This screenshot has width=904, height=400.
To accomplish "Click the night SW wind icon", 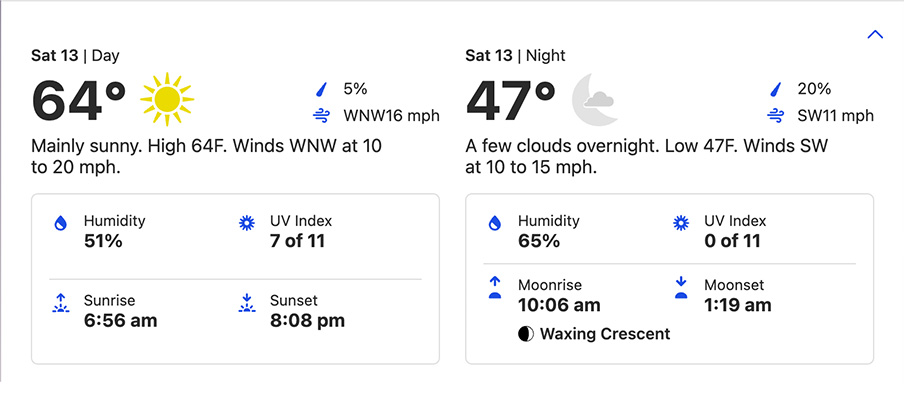I will coord(775,115).
